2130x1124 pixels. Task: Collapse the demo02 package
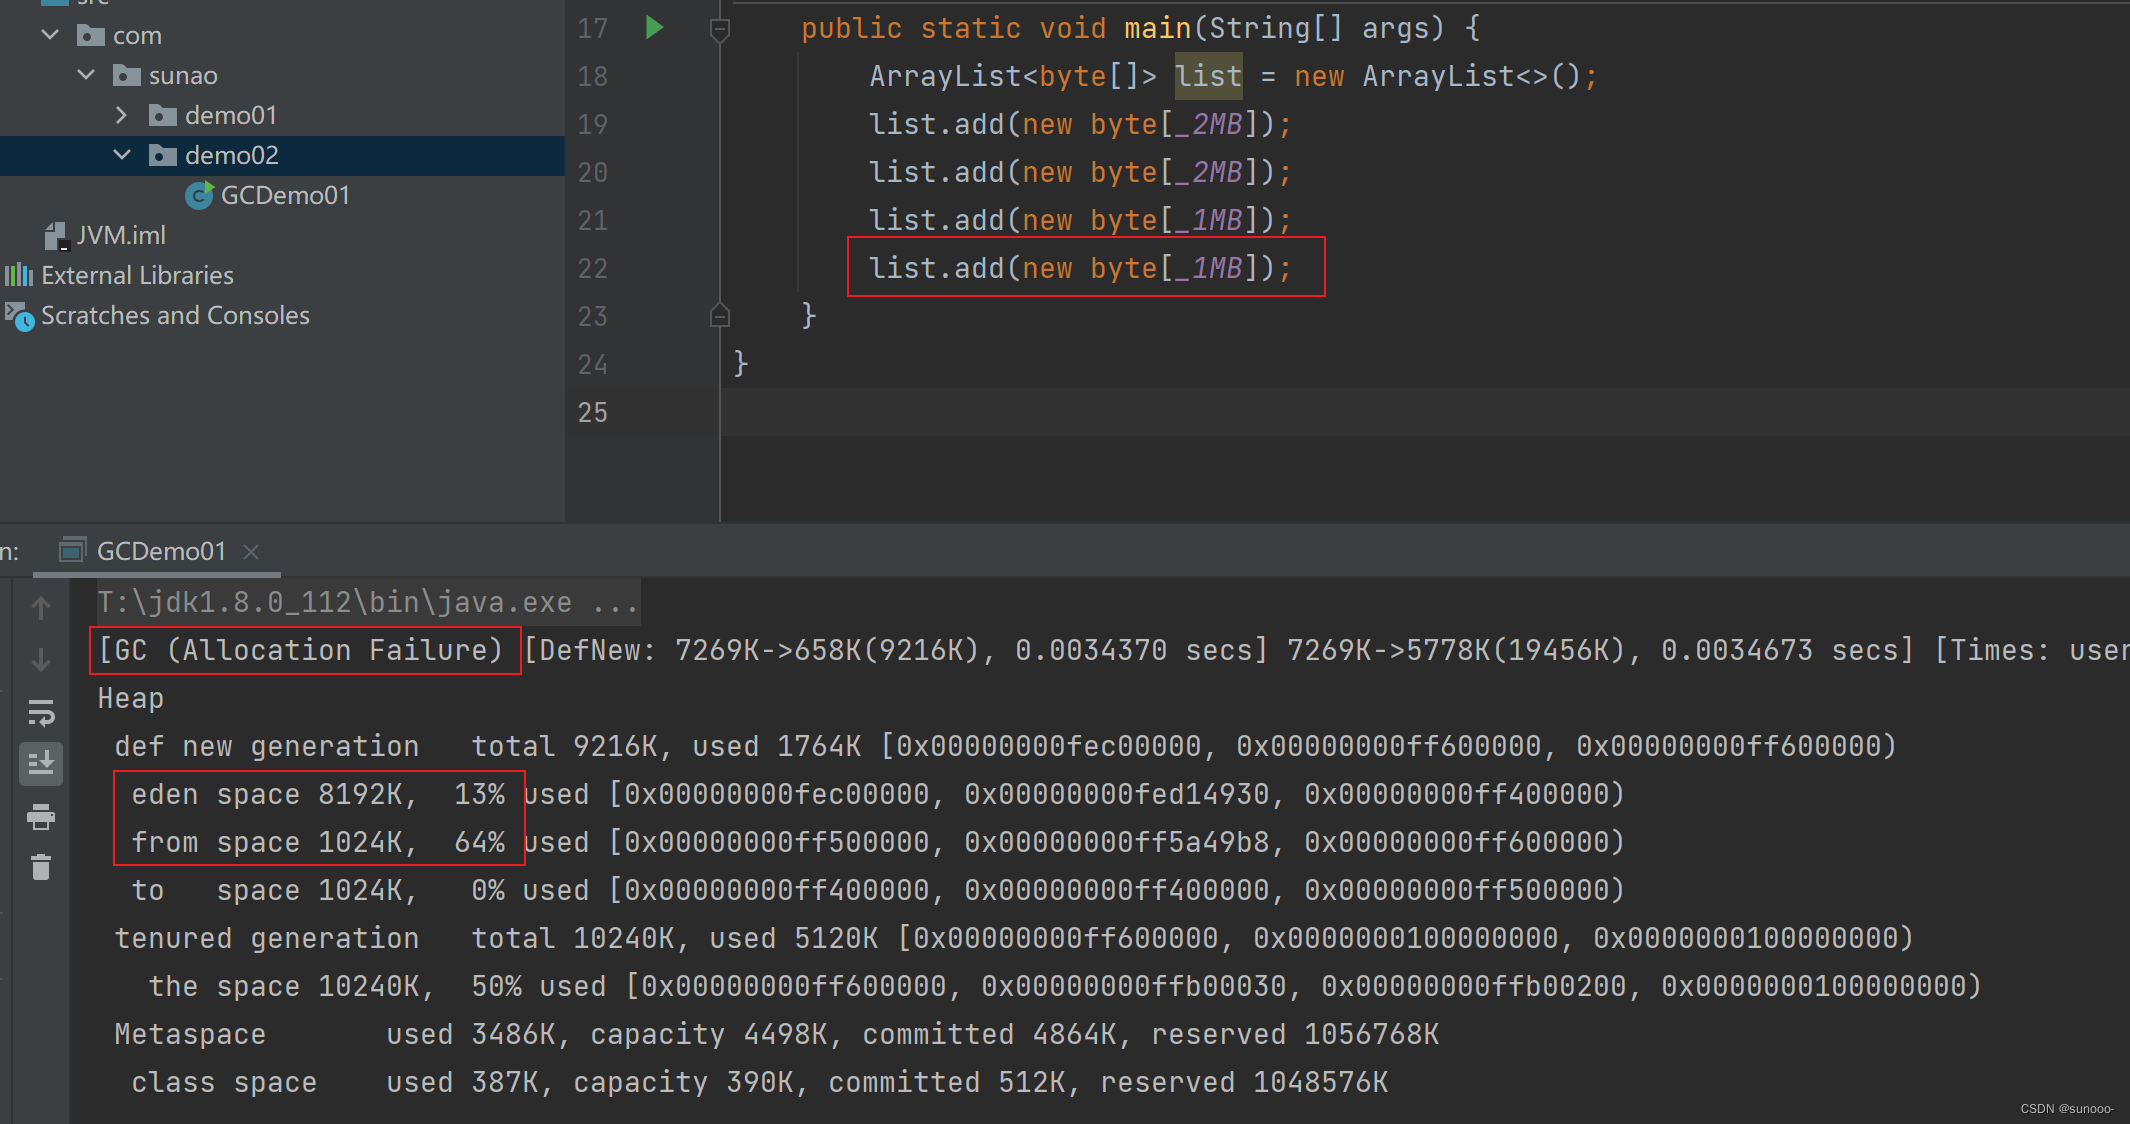pyautogui.click(x=122, y=155)
